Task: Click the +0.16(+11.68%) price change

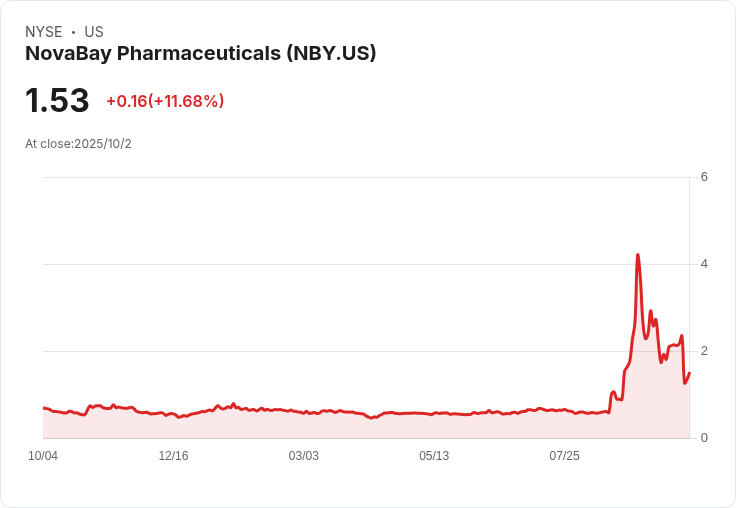Action: (x=165, y=101)
